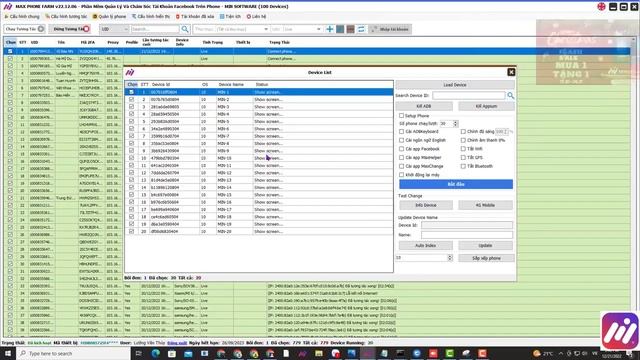This screenshot has width=640, height=360.
Task: Tick the Tắt Bluetooth checkbox
Action: pyautogui.click(x=463, y=166)
